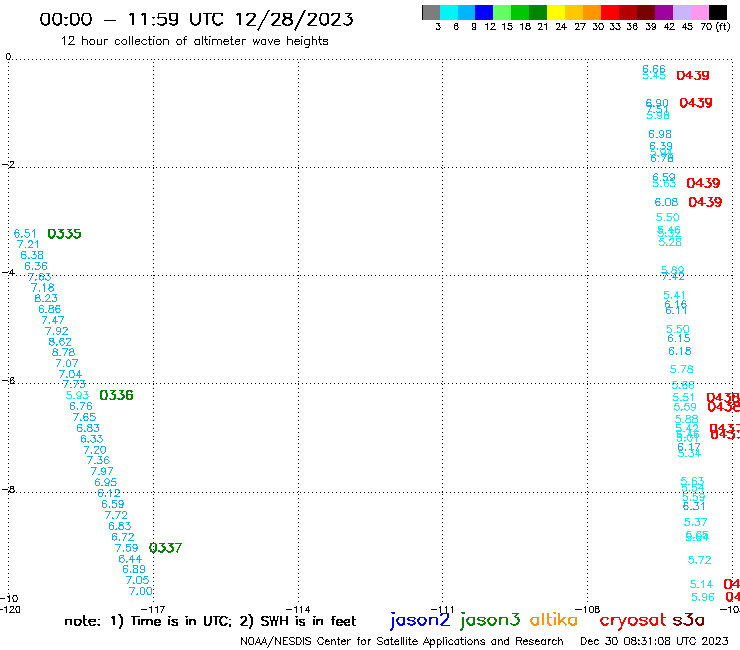Click the green time stamp '0336'
Screen dimensions: 740x650
point(117,395)
